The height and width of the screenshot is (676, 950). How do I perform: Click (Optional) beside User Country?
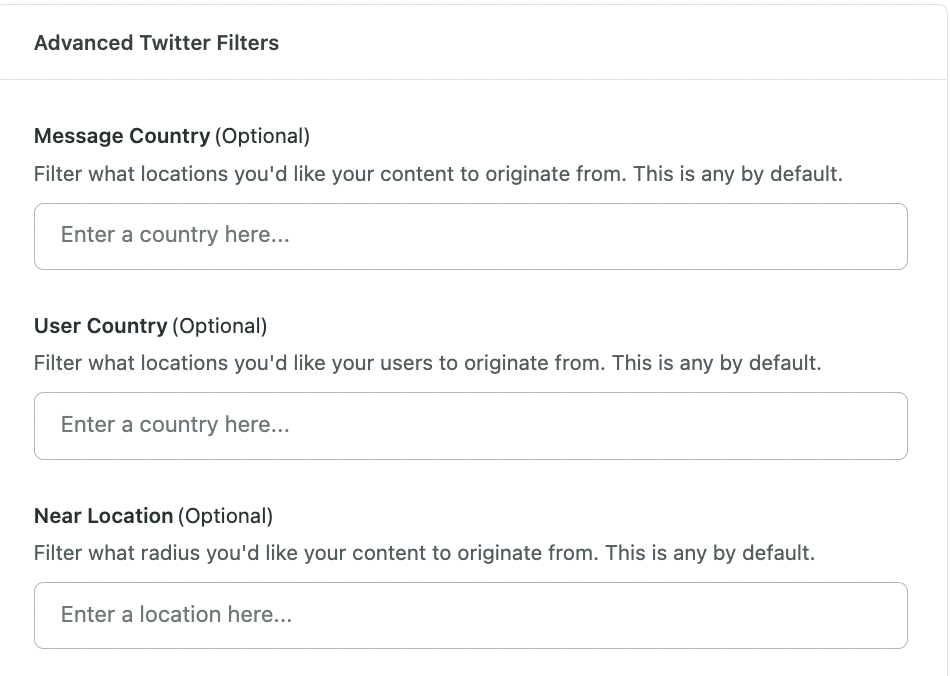(x=220, y=326)
